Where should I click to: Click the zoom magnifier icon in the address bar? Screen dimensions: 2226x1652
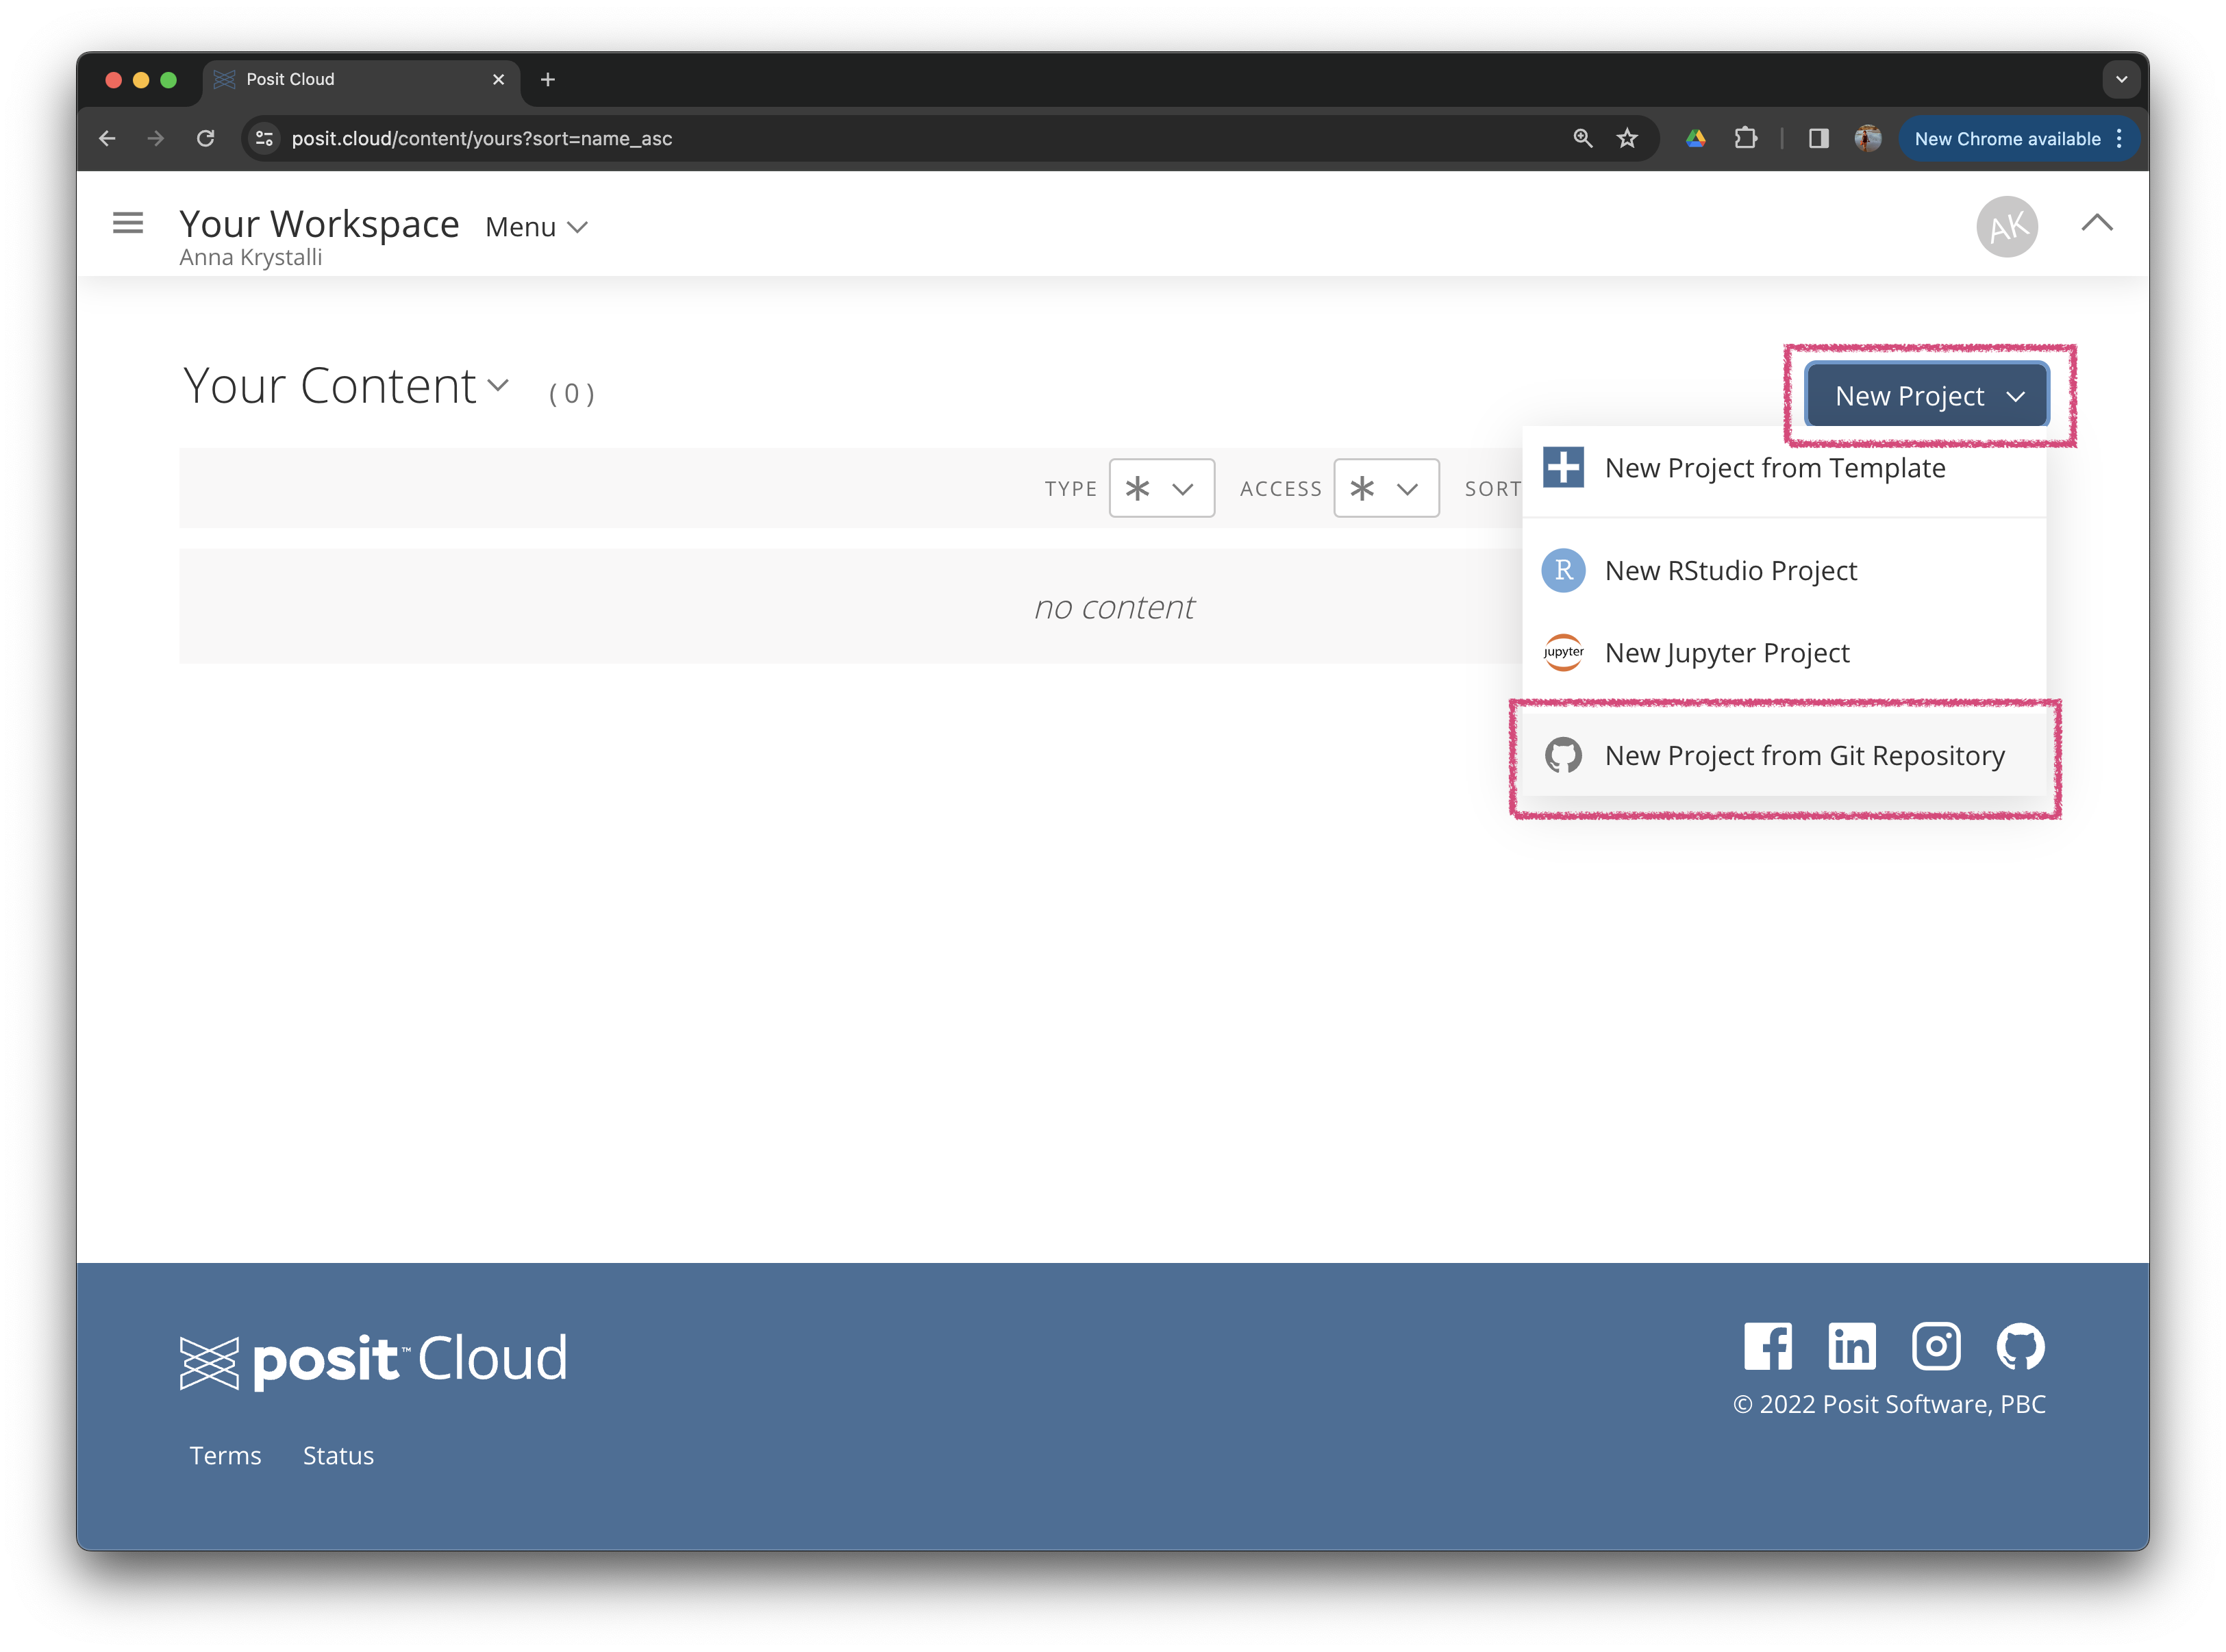point(1582,139)
